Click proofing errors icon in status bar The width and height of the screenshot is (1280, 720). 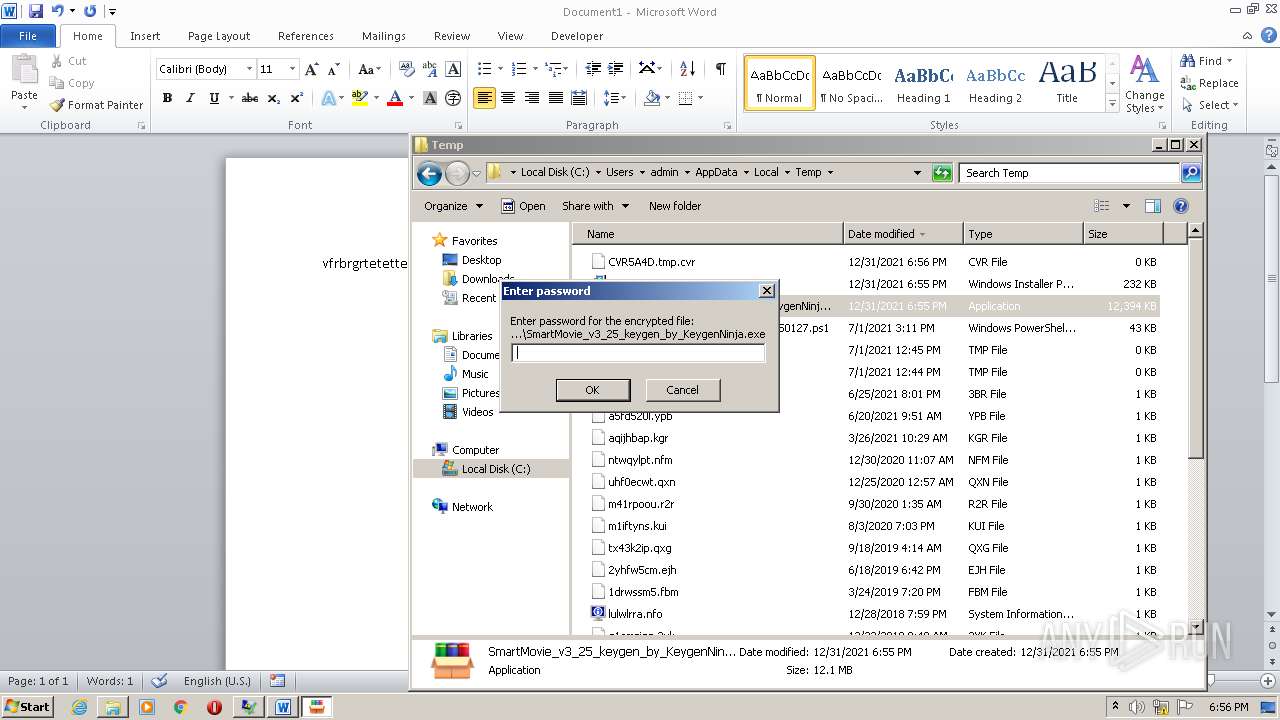pyautogui.click(x=159, y=681)
